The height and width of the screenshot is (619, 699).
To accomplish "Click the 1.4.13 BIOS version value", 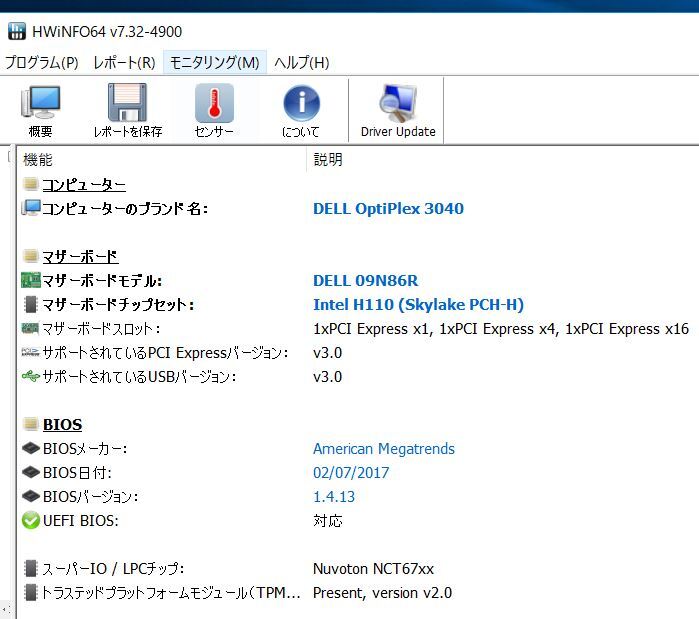I will coord(334,497).
